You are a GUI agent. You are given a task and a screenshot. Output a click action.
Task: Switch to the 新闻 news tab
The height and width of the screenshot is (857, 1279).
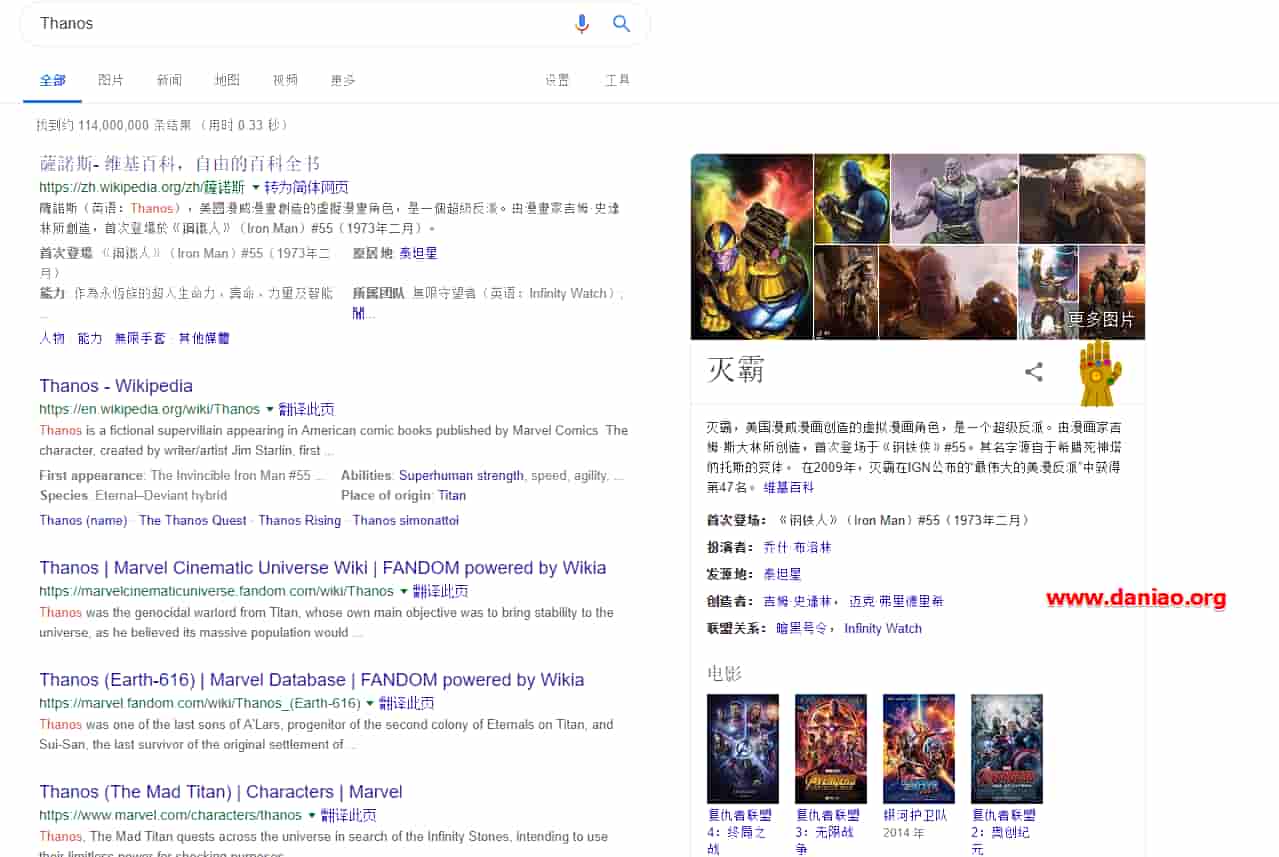169,80
